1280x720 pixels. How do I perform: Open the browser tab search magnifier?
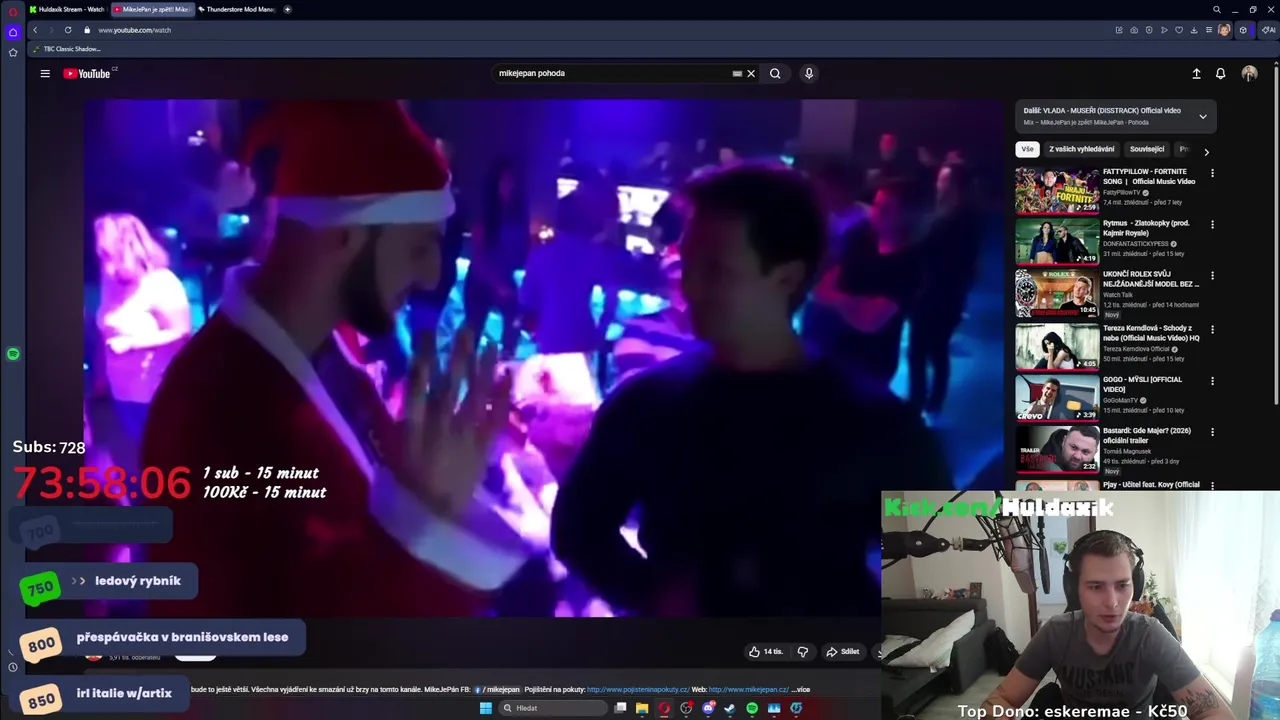[x=1217, y=9]
